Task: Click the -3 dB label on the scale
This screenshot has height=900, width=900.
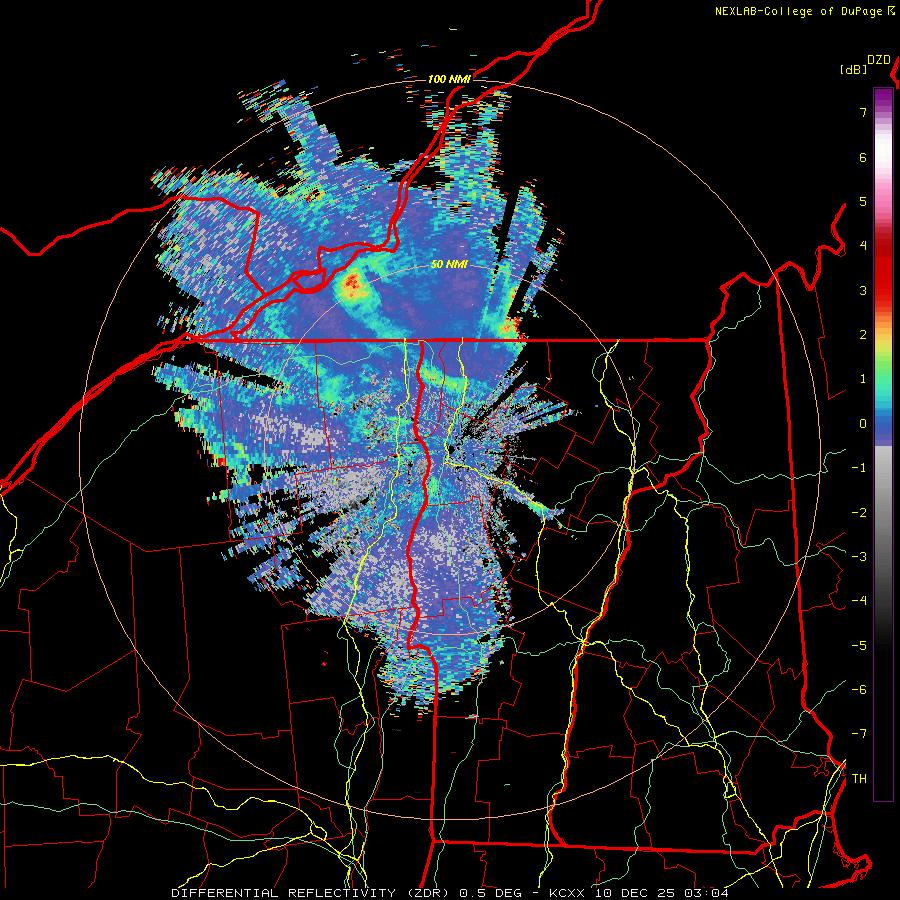Action: click(859, 557)
